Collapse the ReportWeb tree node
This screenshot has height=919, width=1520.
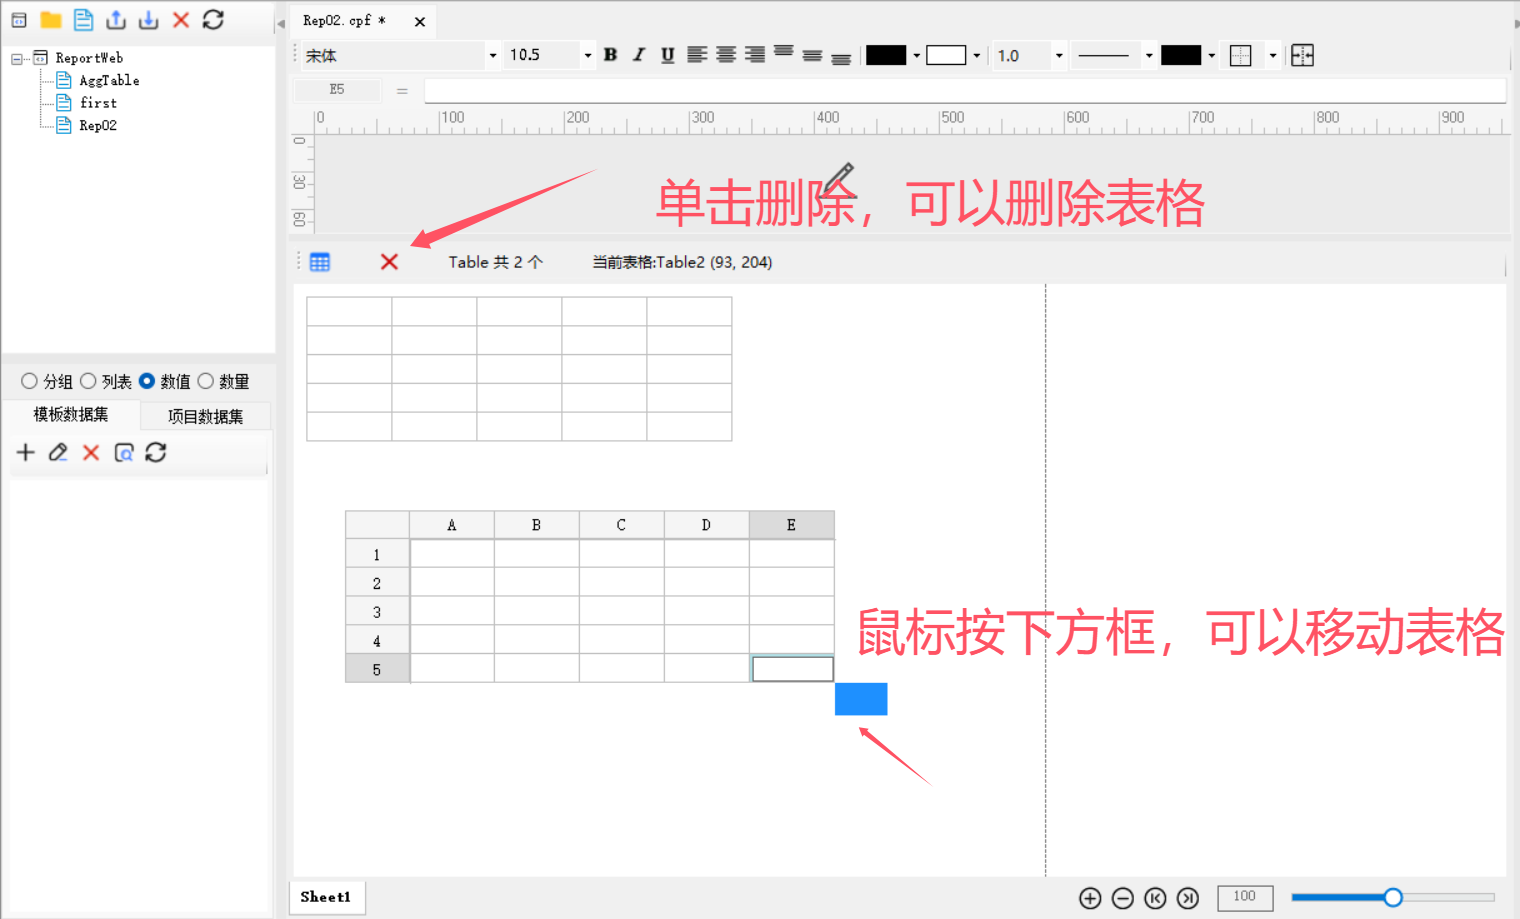pyautogui.click(x=16, y=59)
